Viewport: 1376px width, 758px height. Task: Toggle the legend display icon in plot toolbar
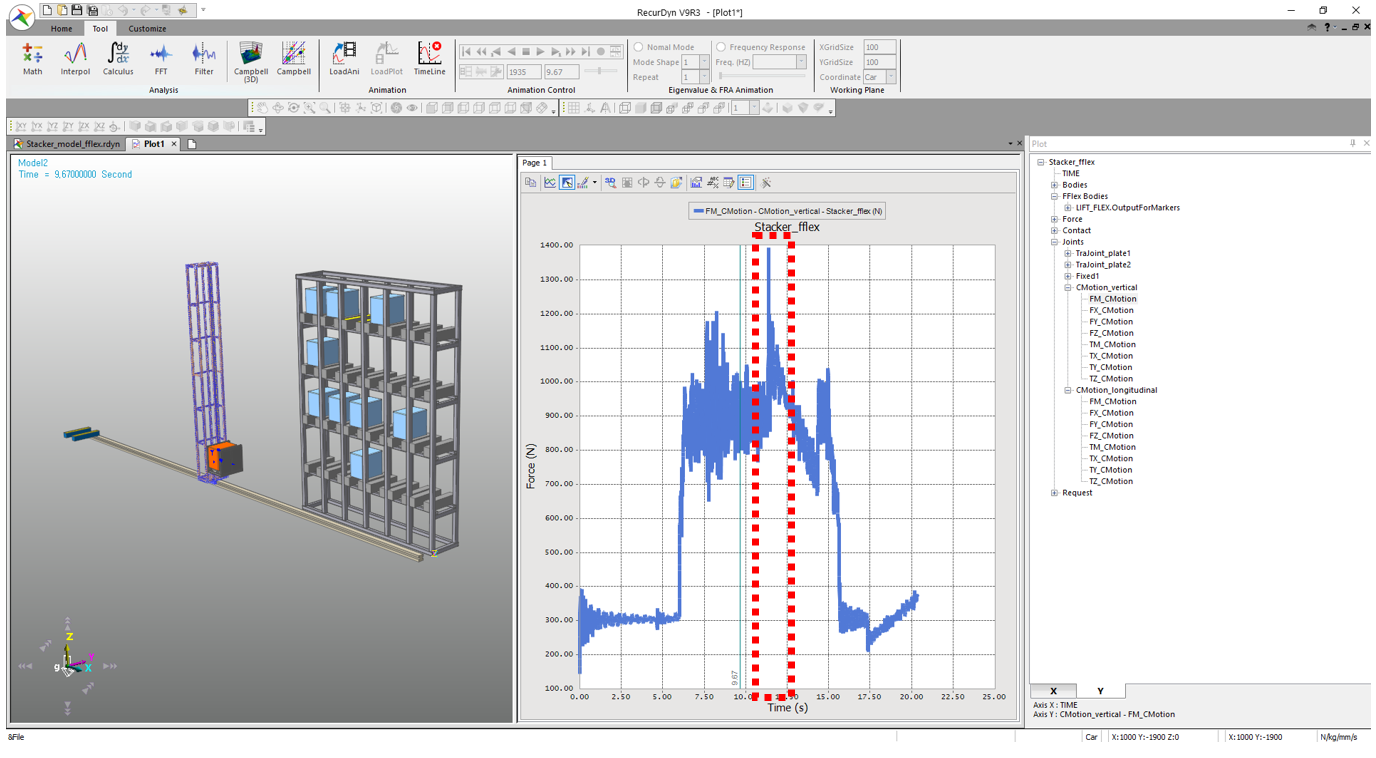pos(746,183)
